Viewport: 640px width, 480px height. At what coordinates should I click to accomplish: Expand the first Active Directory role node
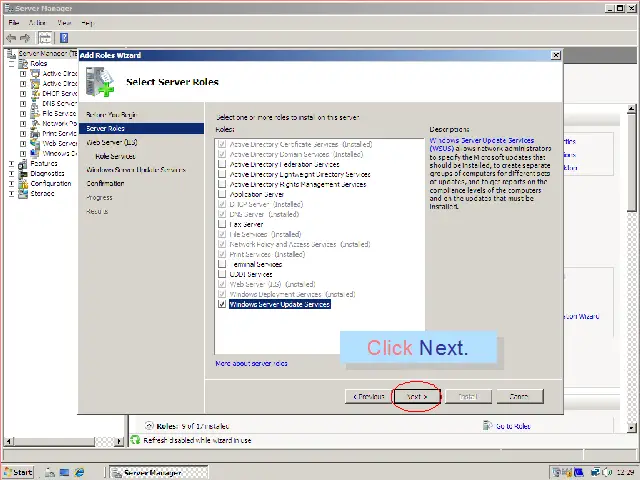[23, 74]
